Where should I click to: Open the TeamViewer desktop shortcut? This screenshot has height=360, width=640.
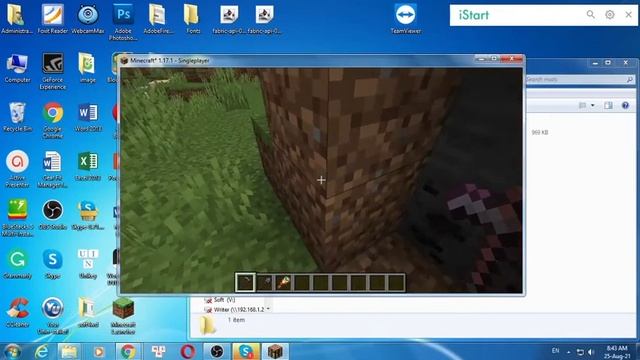405,19
